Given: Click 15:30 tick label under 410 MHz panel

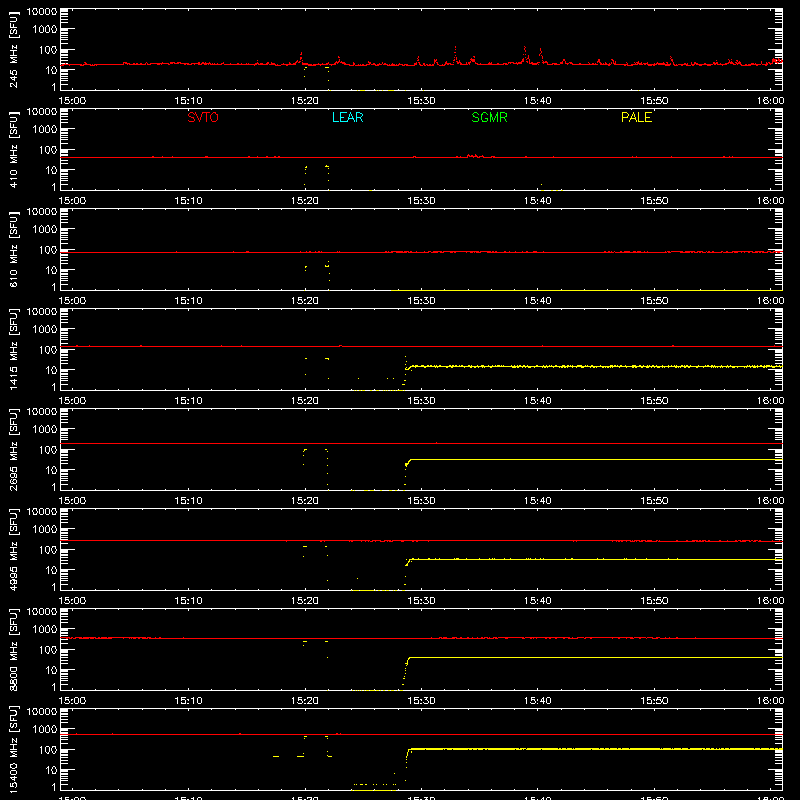Looking at the screenshot, I should click(x=421, y=201).
